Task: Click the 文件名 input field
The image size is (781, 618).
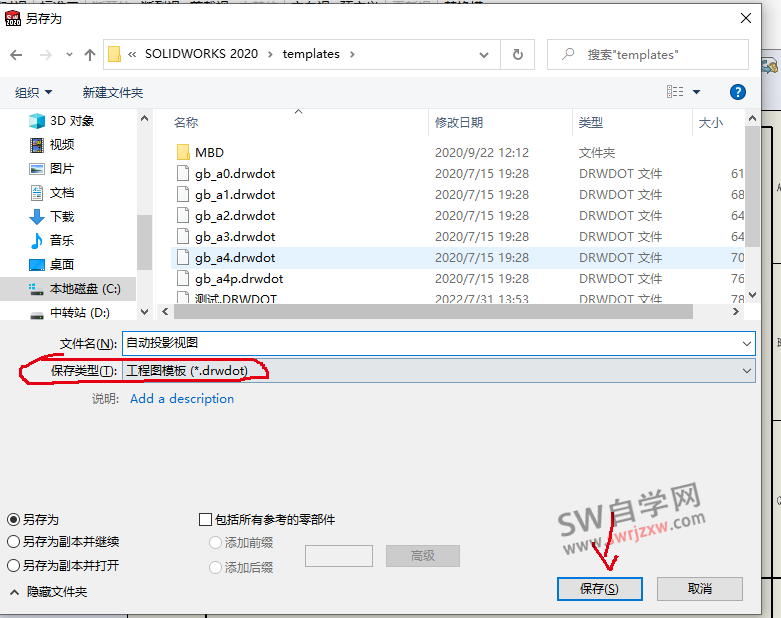Action: [431, 343]
